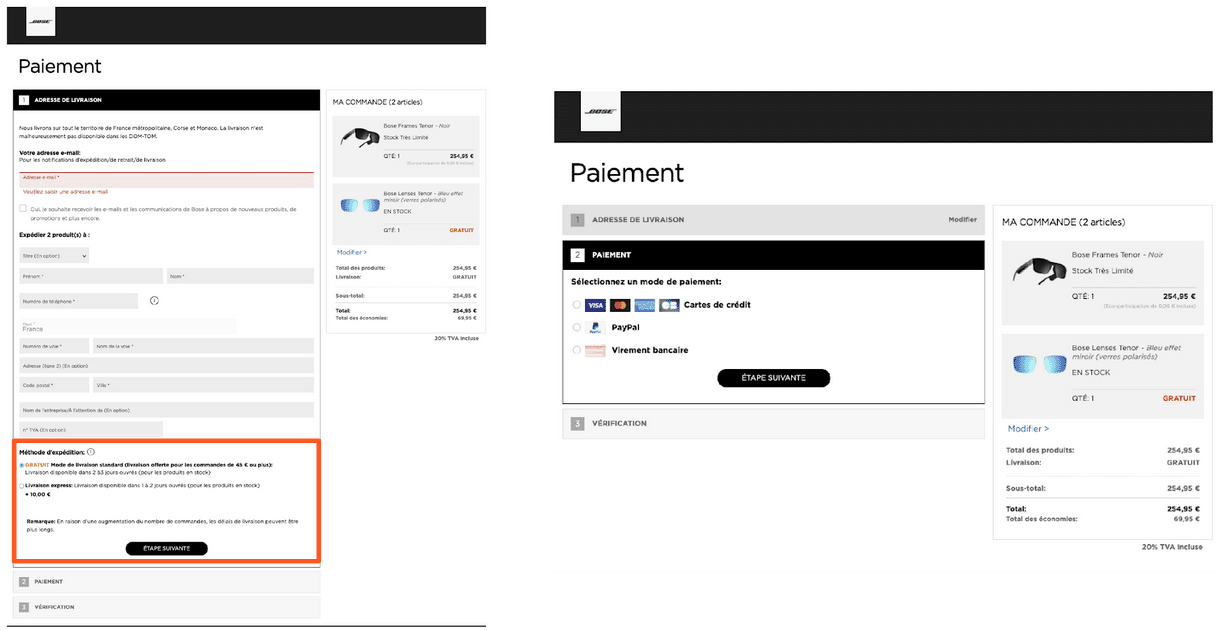The image size is (1221, 630).
Task: Click Étape suivante under the payment options
Action: click(774, 378)
